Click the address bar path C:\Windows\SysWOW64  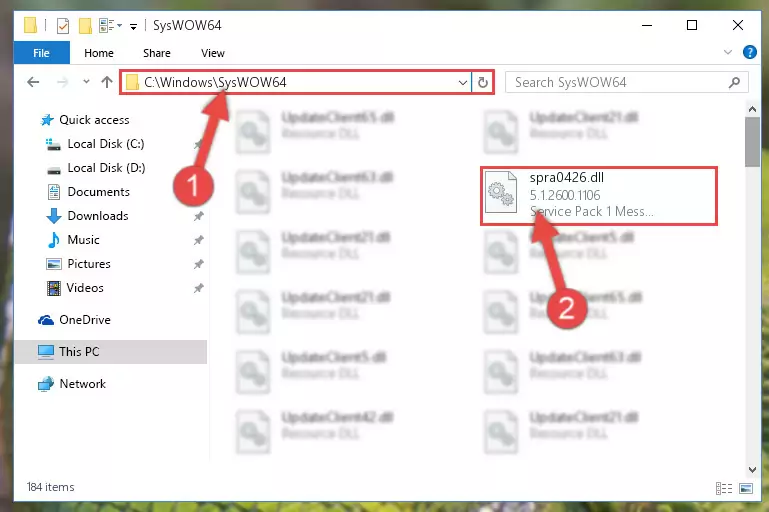215,82
